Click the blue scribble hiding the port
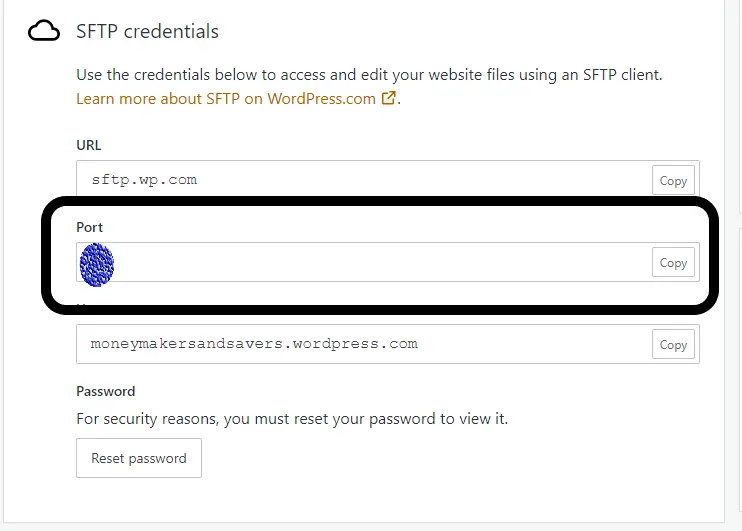Viewport: 742px width, 531px height. (97, 265)
